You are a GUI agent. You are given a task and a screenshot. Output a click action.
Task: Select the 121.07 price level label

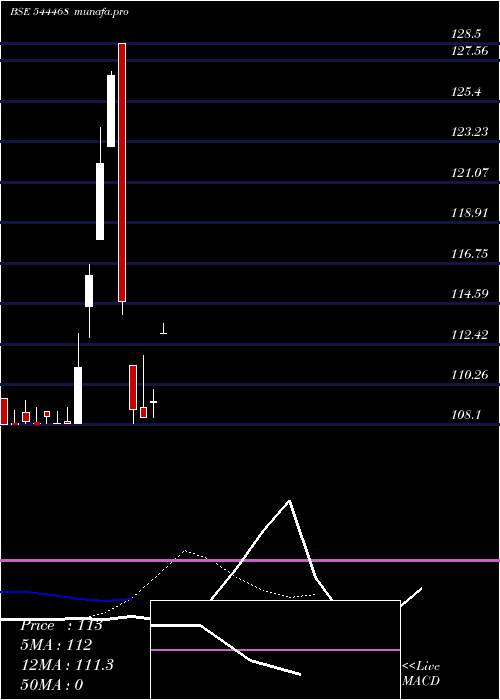point(470,172)
